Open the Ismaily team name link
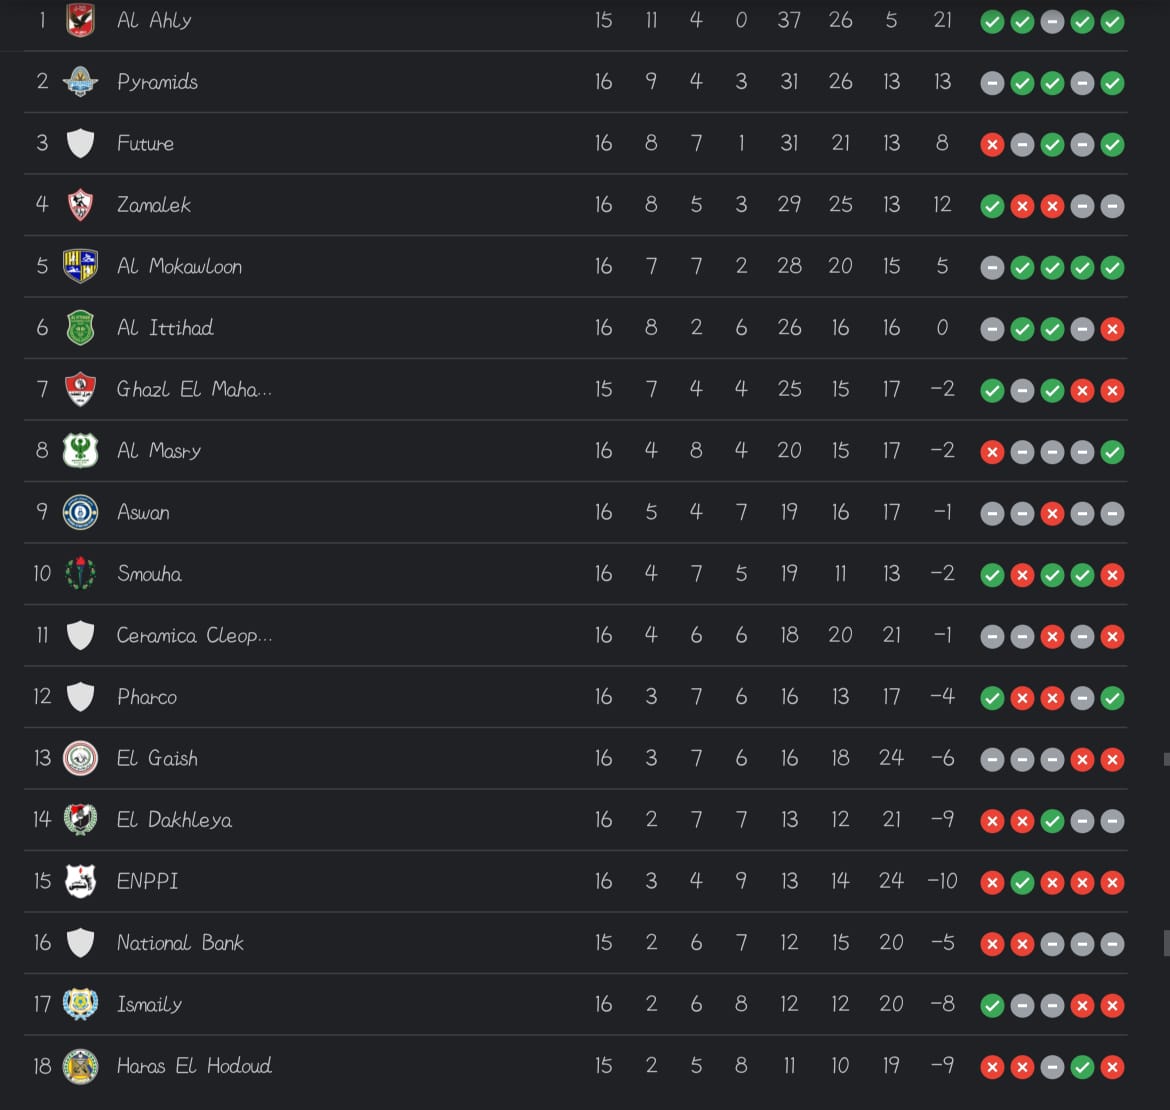This screenshot has width=1170, height=1110. click(x=149, y=1004)
